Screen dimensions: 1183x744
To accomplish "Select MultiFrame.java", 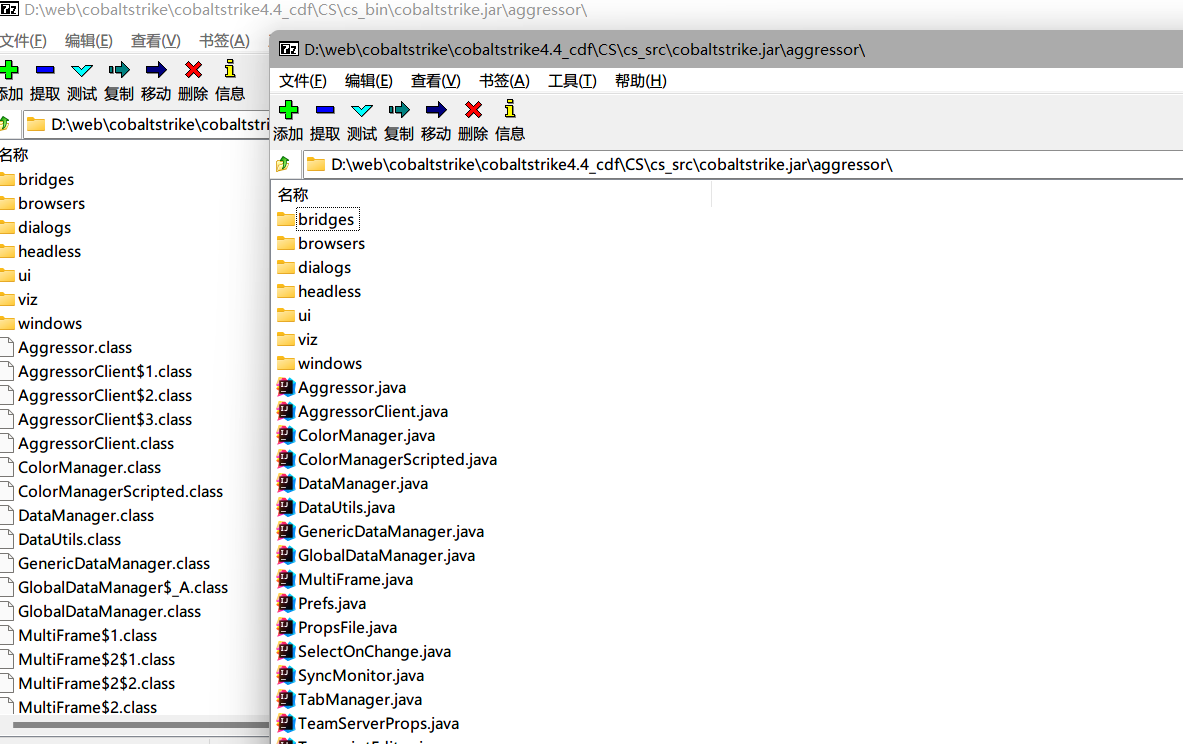I will pos(346,580).
